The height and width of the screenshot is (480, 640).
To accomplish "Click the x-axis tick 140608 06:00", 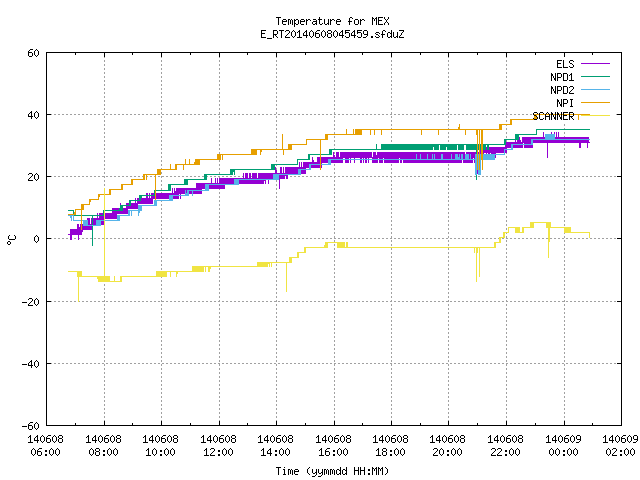I will pyautogui.click(x=46, y=446).
